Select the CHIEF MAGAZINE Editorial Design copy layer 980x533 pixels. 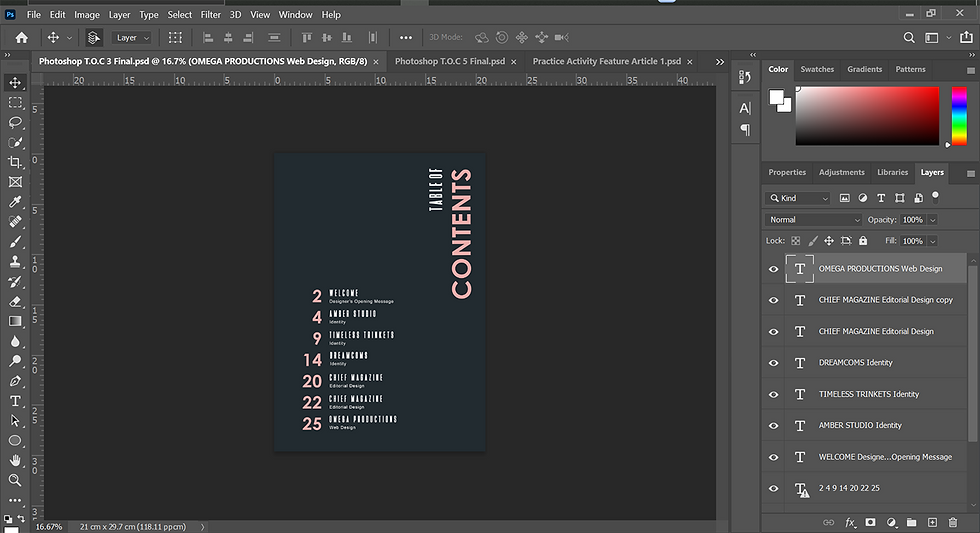click(x=885, y=300)
